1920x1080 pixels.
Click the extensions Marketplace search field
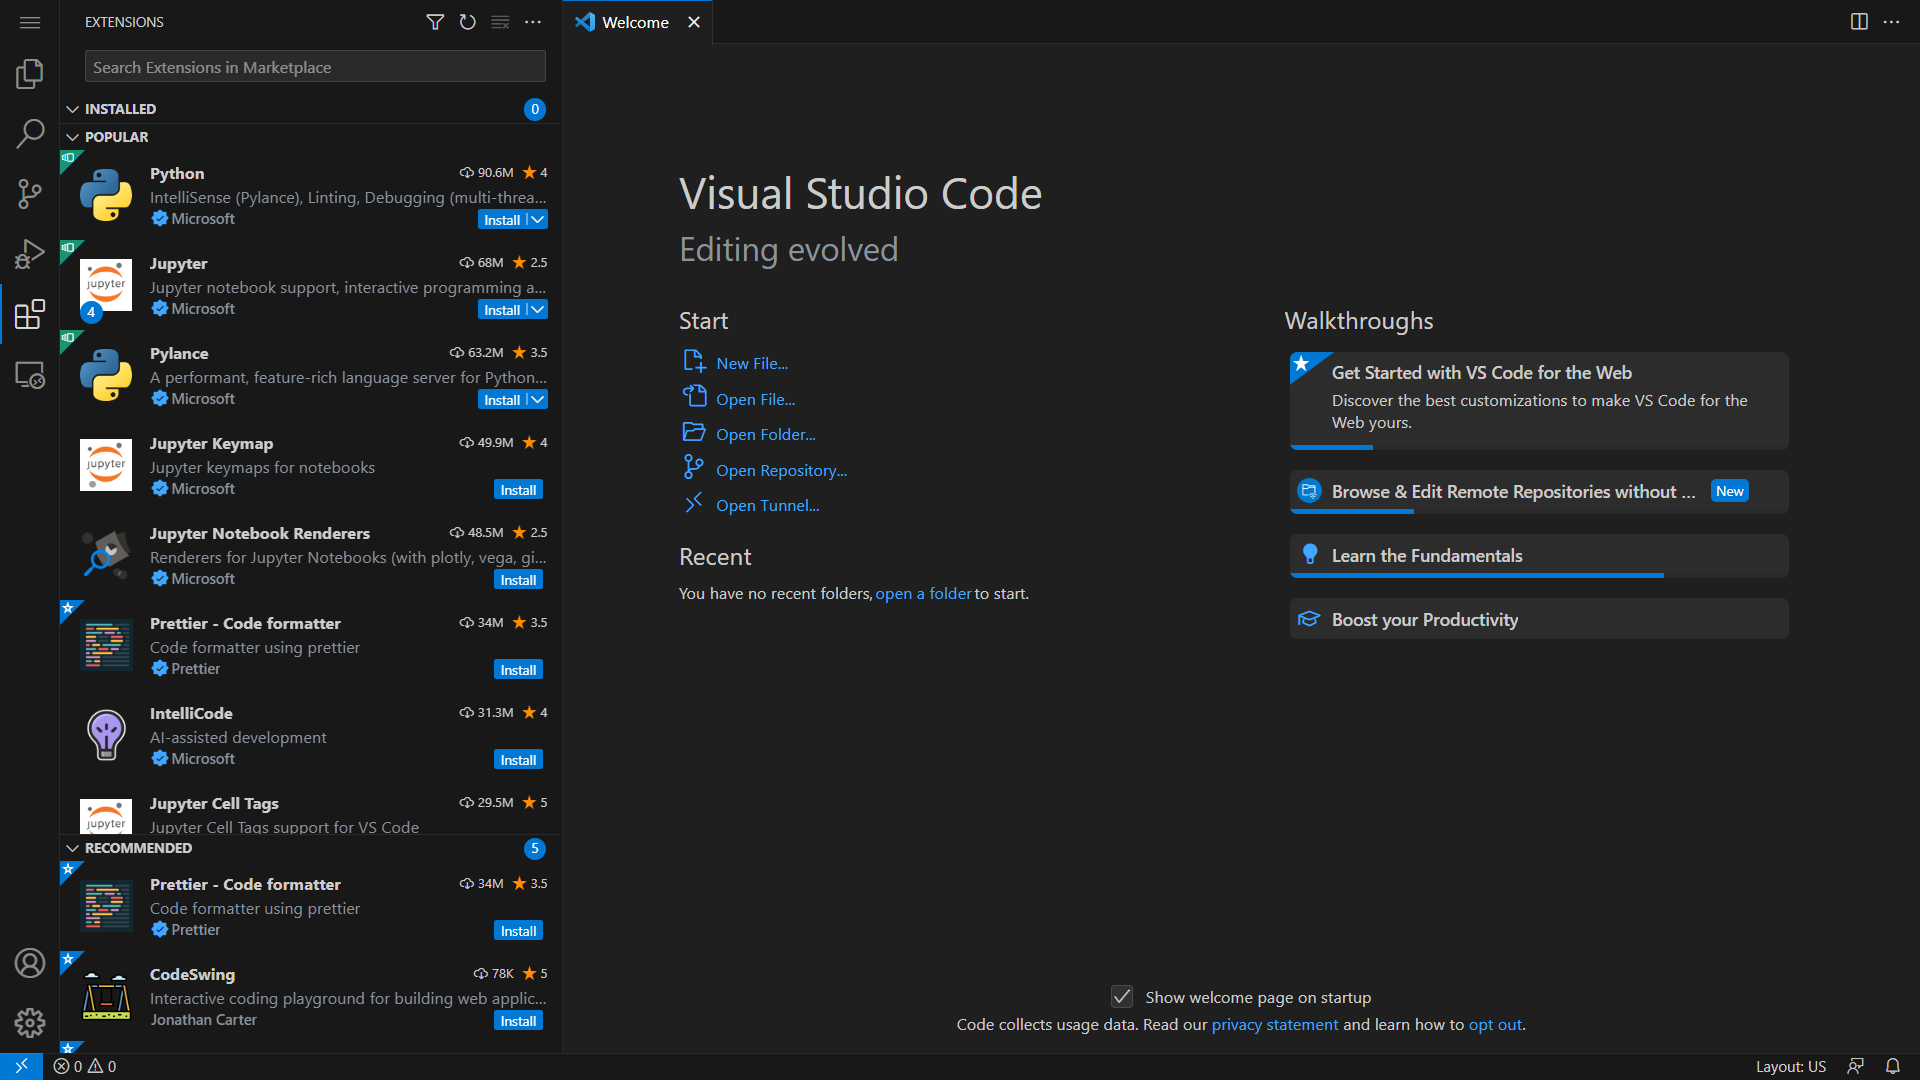point(314,66)
